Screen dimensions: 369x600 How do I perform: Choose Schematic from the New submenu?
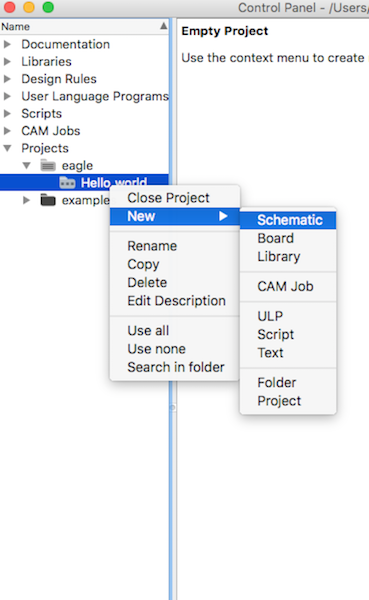[x=288, y=220]
